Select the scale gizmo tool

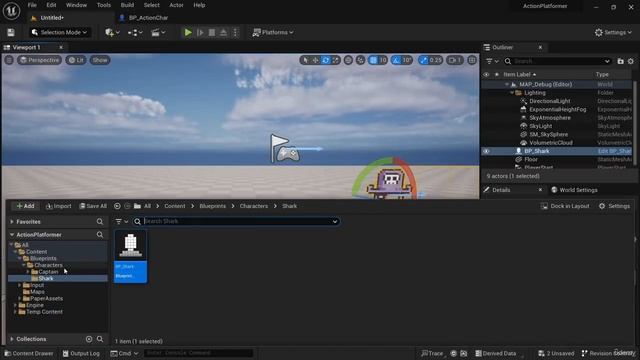[336, 60]
